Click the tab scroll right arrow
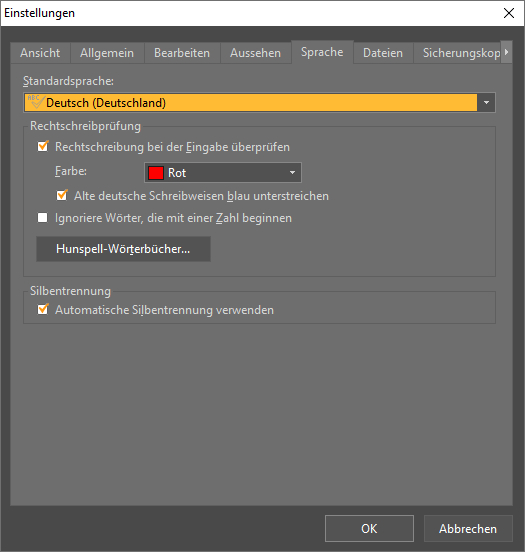The width and height of the screenshot is (525, 552). (x=506, y=52)
